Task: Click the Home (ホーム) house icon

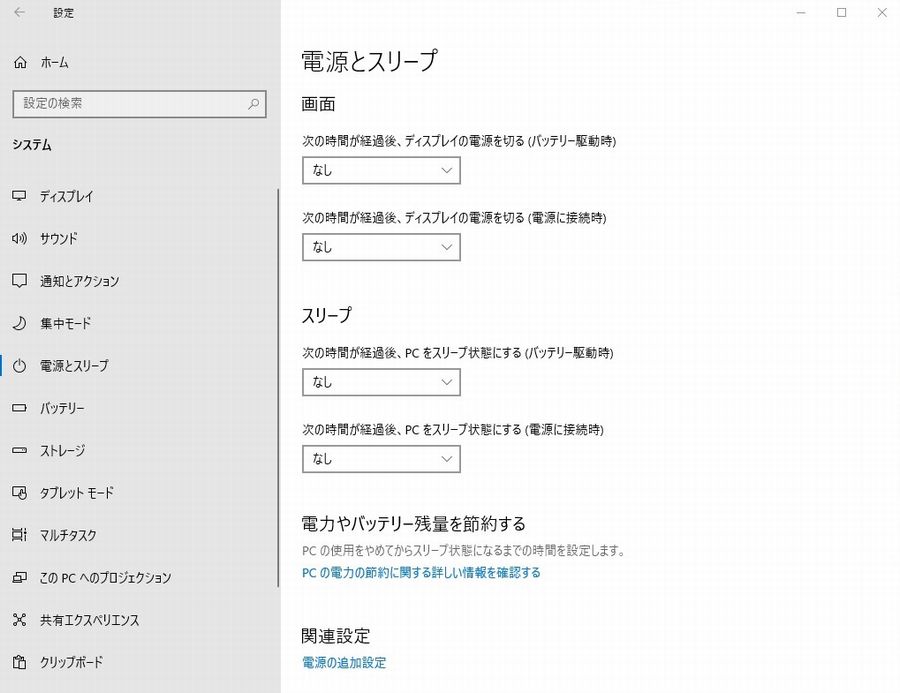Action: pyautogui.click(x=20, y=62)
